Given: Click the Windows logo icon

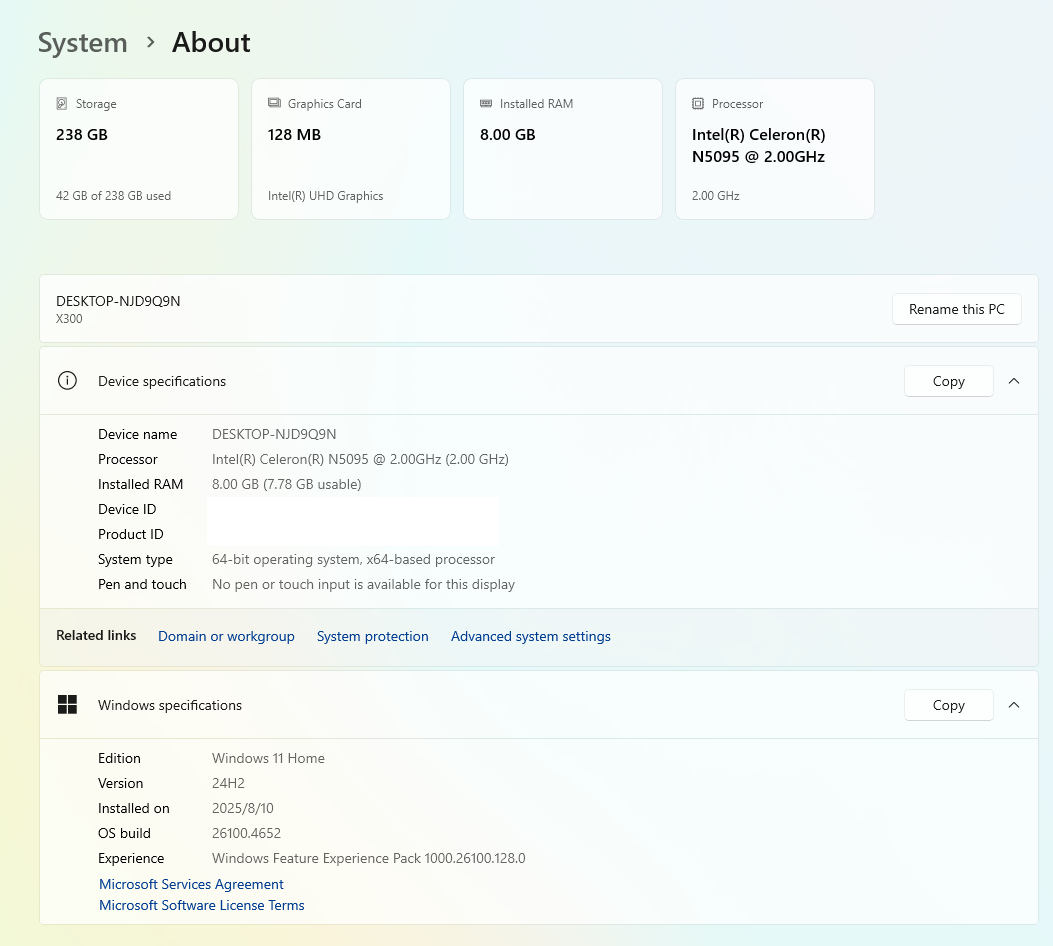Looking at the screenshot, I should [x=67, y=705].
